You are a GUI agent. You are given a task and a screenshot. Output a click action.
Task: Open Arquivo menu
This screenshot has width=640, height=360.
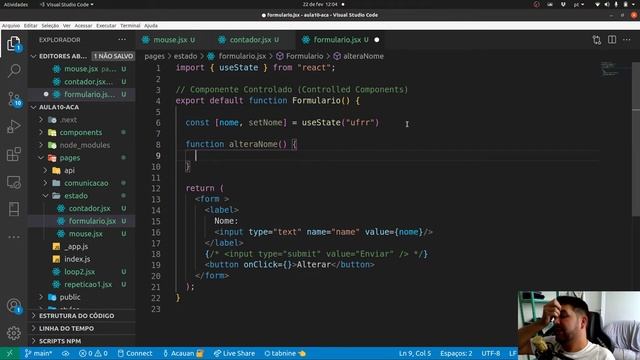click(11, 26)
